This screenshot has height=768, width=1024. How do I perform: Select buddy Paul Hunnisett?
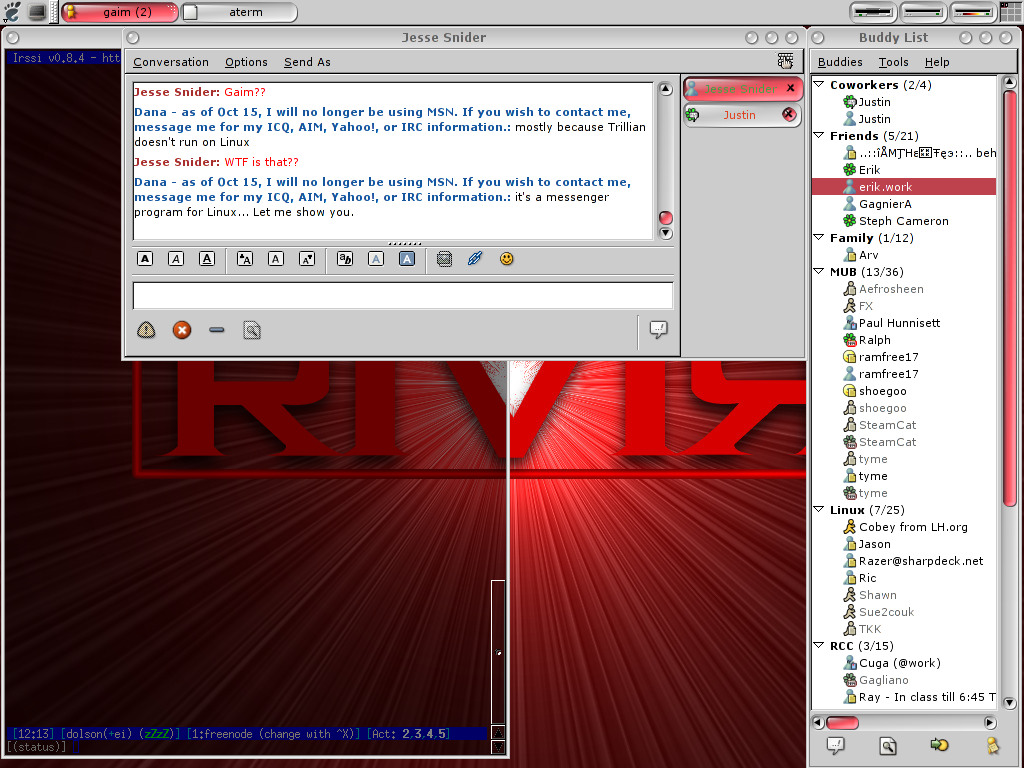pyautogui.click(x=904, y=323)
